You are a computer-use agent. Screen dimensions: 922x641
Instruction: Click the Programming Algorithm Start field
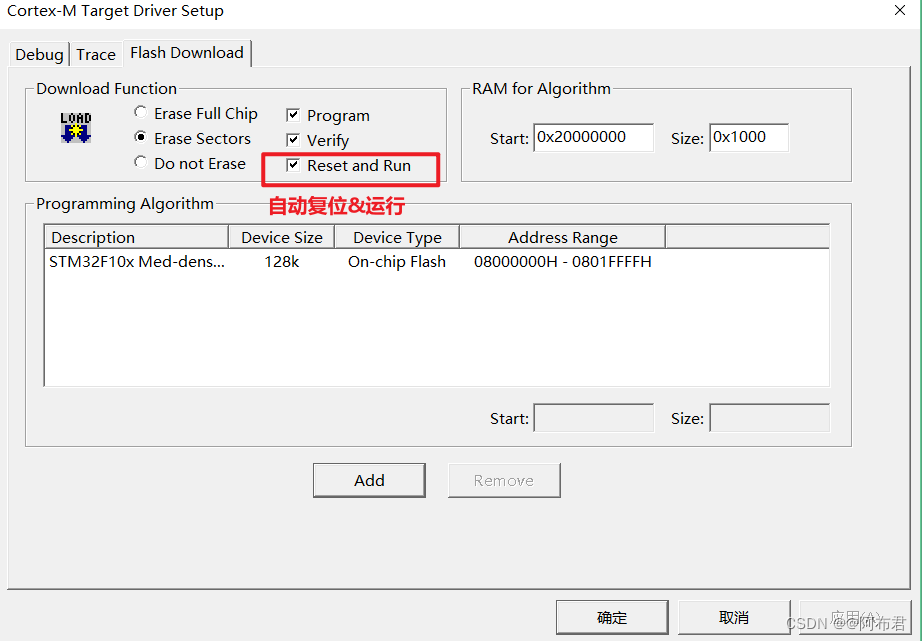click(593, 418)
